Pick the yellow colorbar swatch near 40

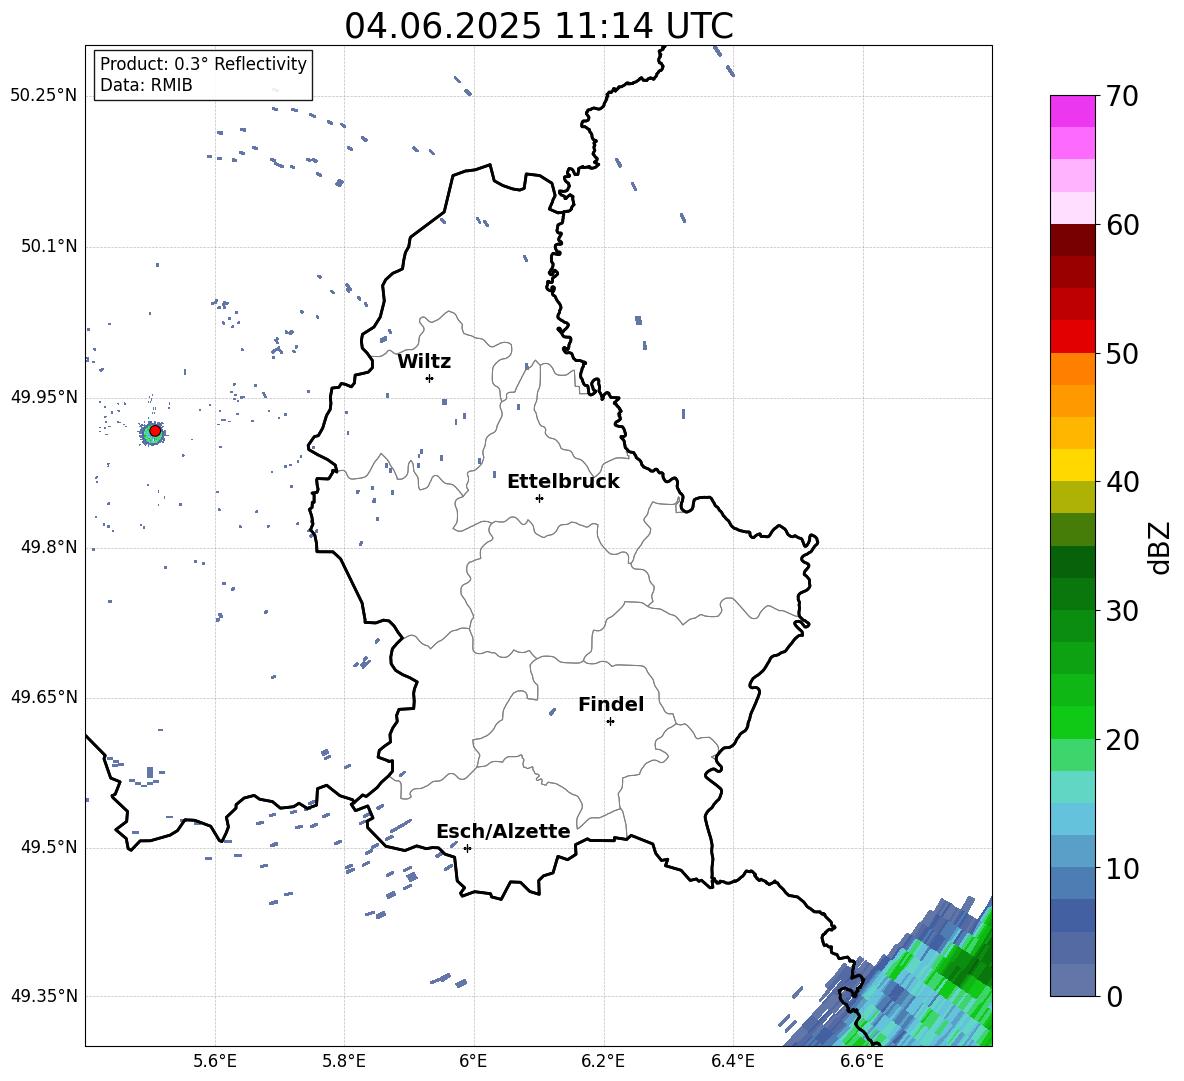(1072, 465)
